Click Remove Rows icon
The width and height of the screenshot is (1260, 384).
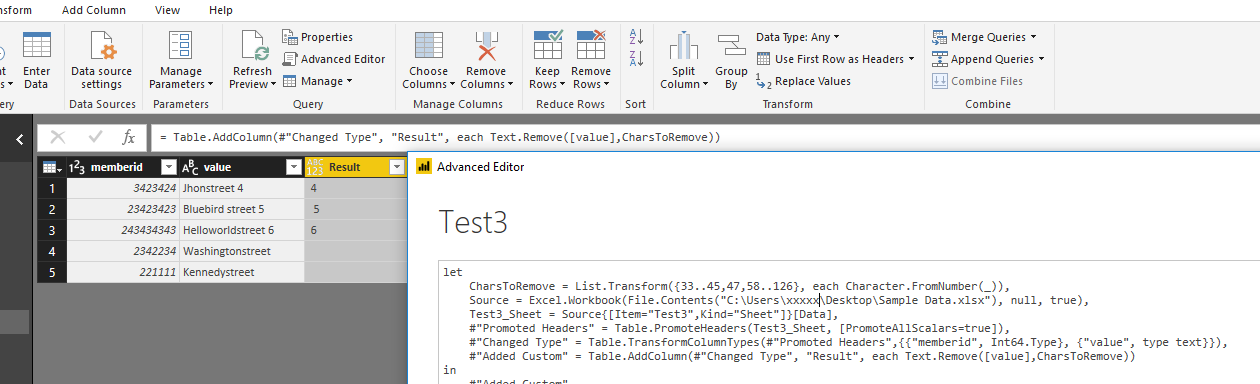coord(591,46)
